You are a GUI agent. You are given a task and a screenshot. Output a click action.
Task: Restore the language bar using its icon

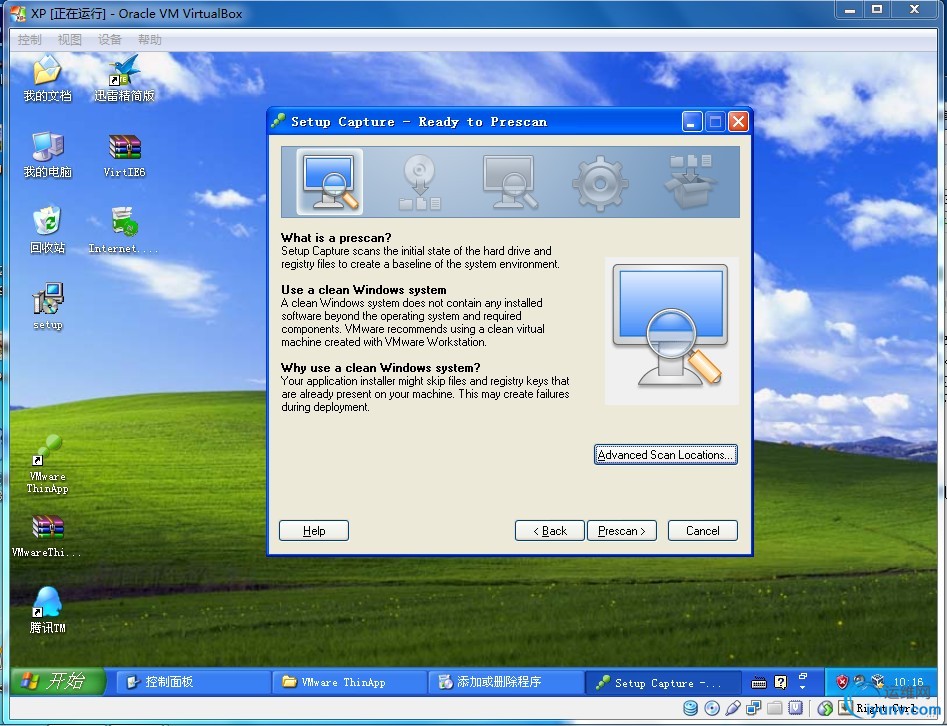pos(803,676)
